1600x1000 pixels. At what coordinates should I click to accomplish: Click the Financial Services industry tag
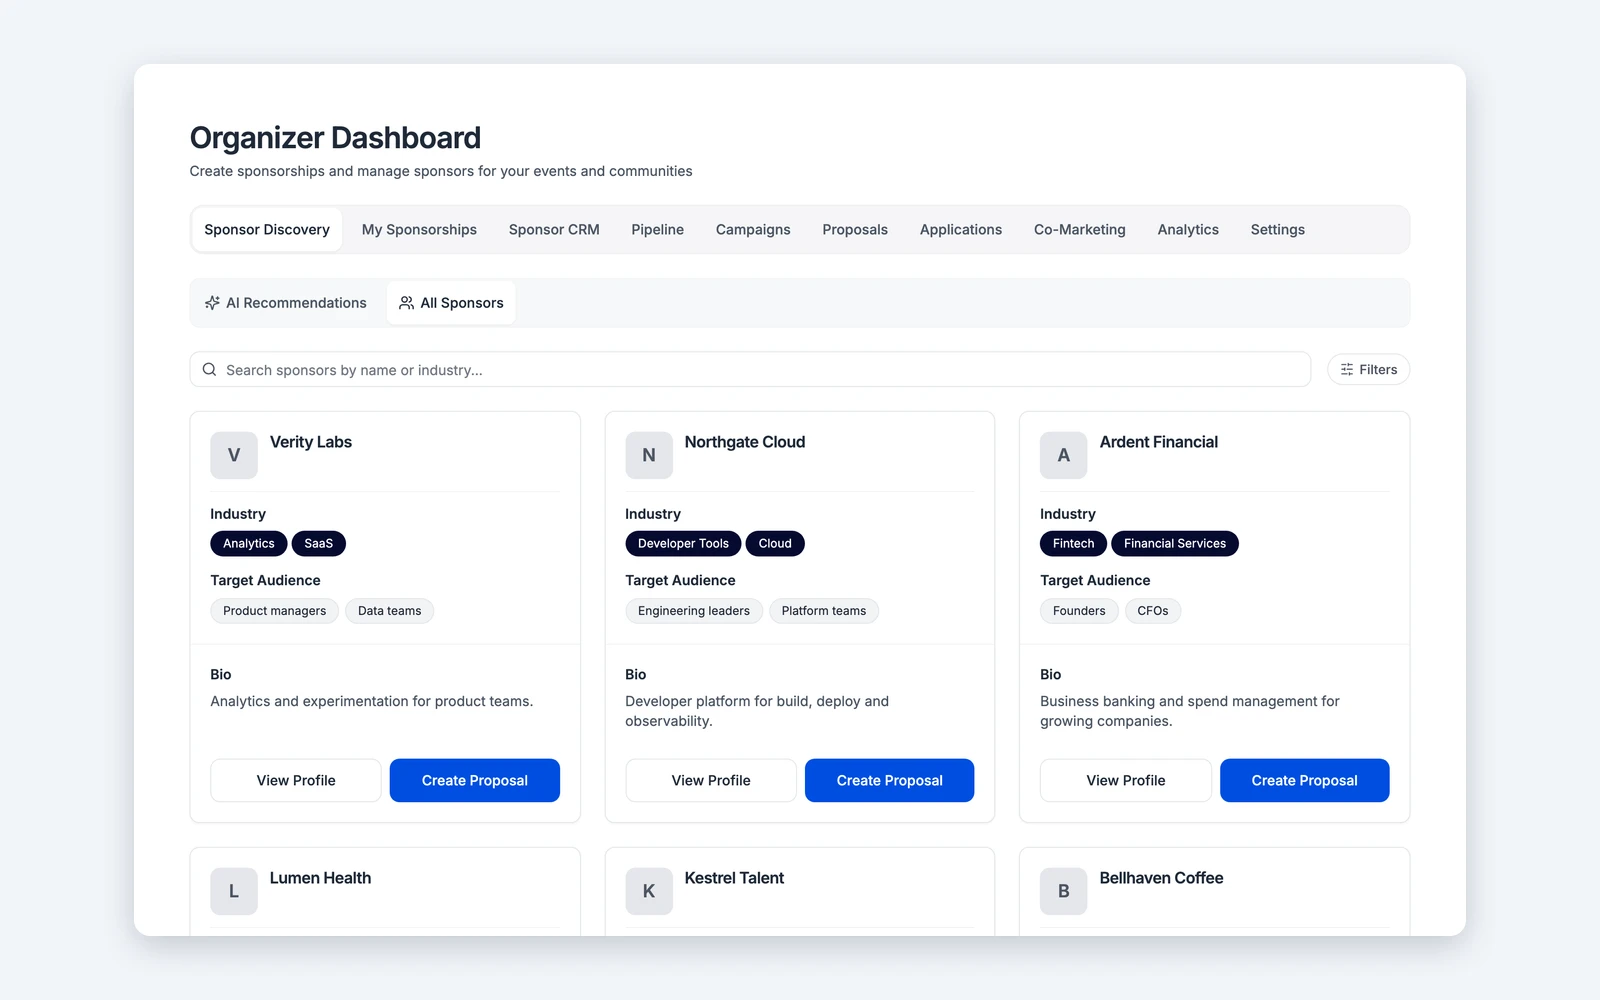[1175, 544]
